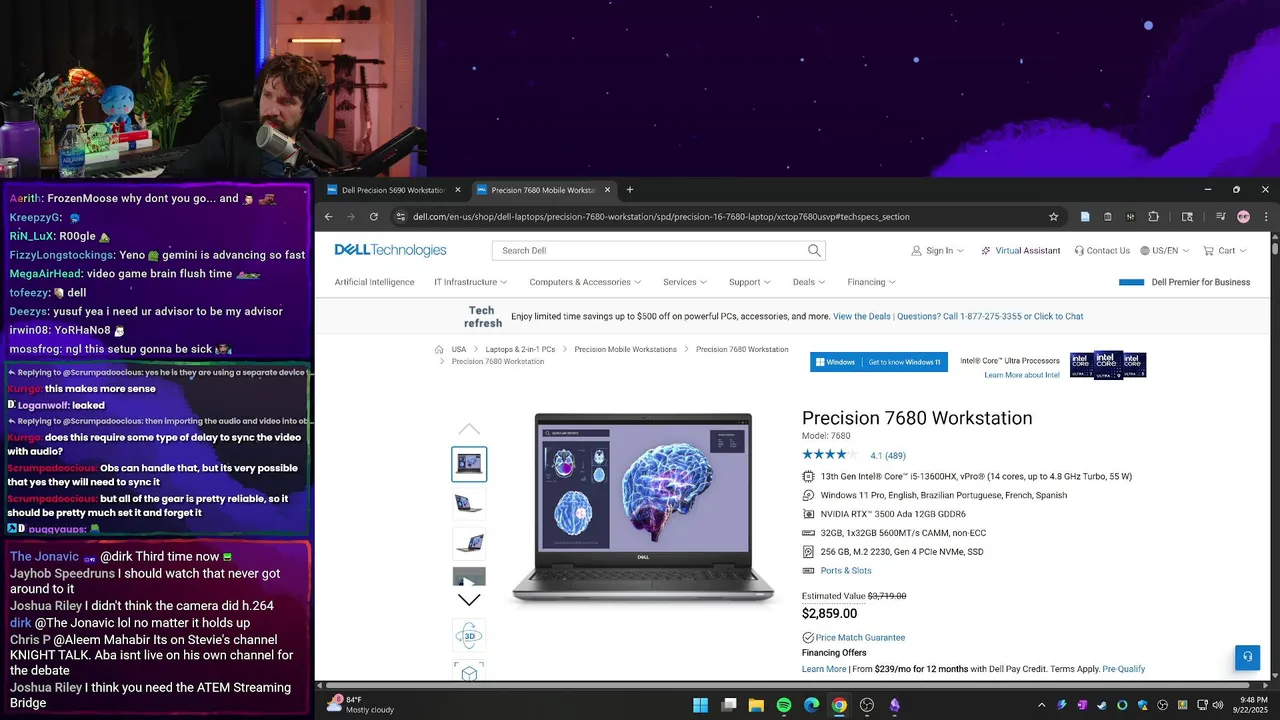Open the 3D view of the laptop
This screenshot has height=720, width=1280.
[x=469, y=635]
